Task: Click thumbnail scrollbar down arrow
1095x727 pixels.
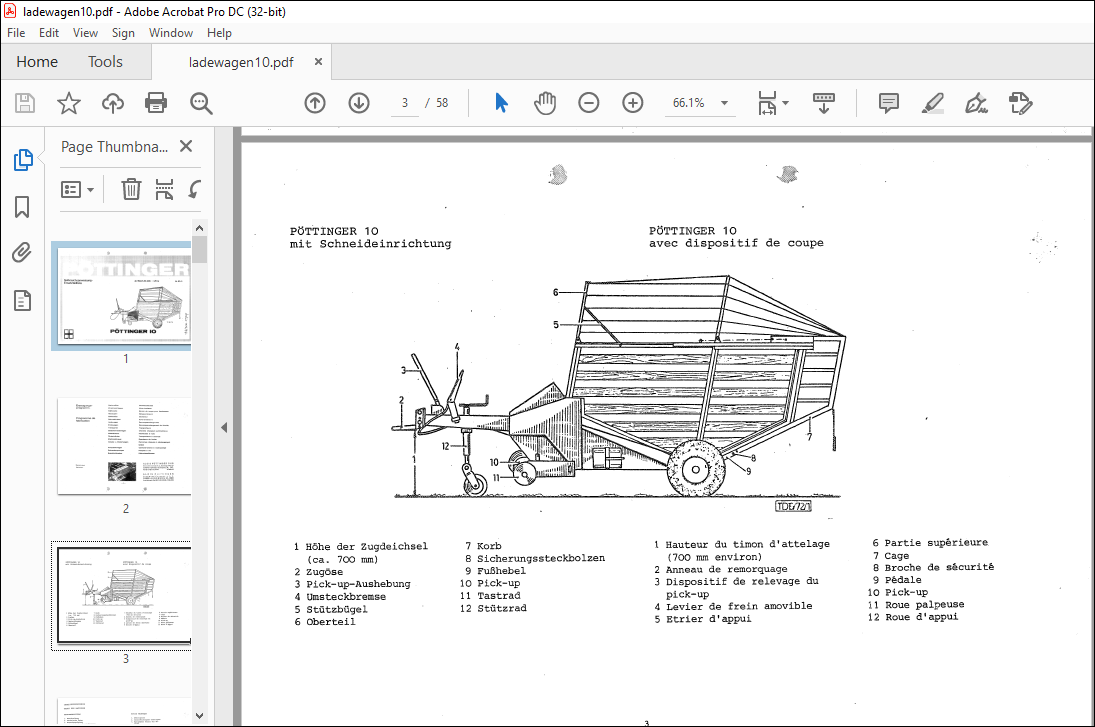Action: [200, 716]
